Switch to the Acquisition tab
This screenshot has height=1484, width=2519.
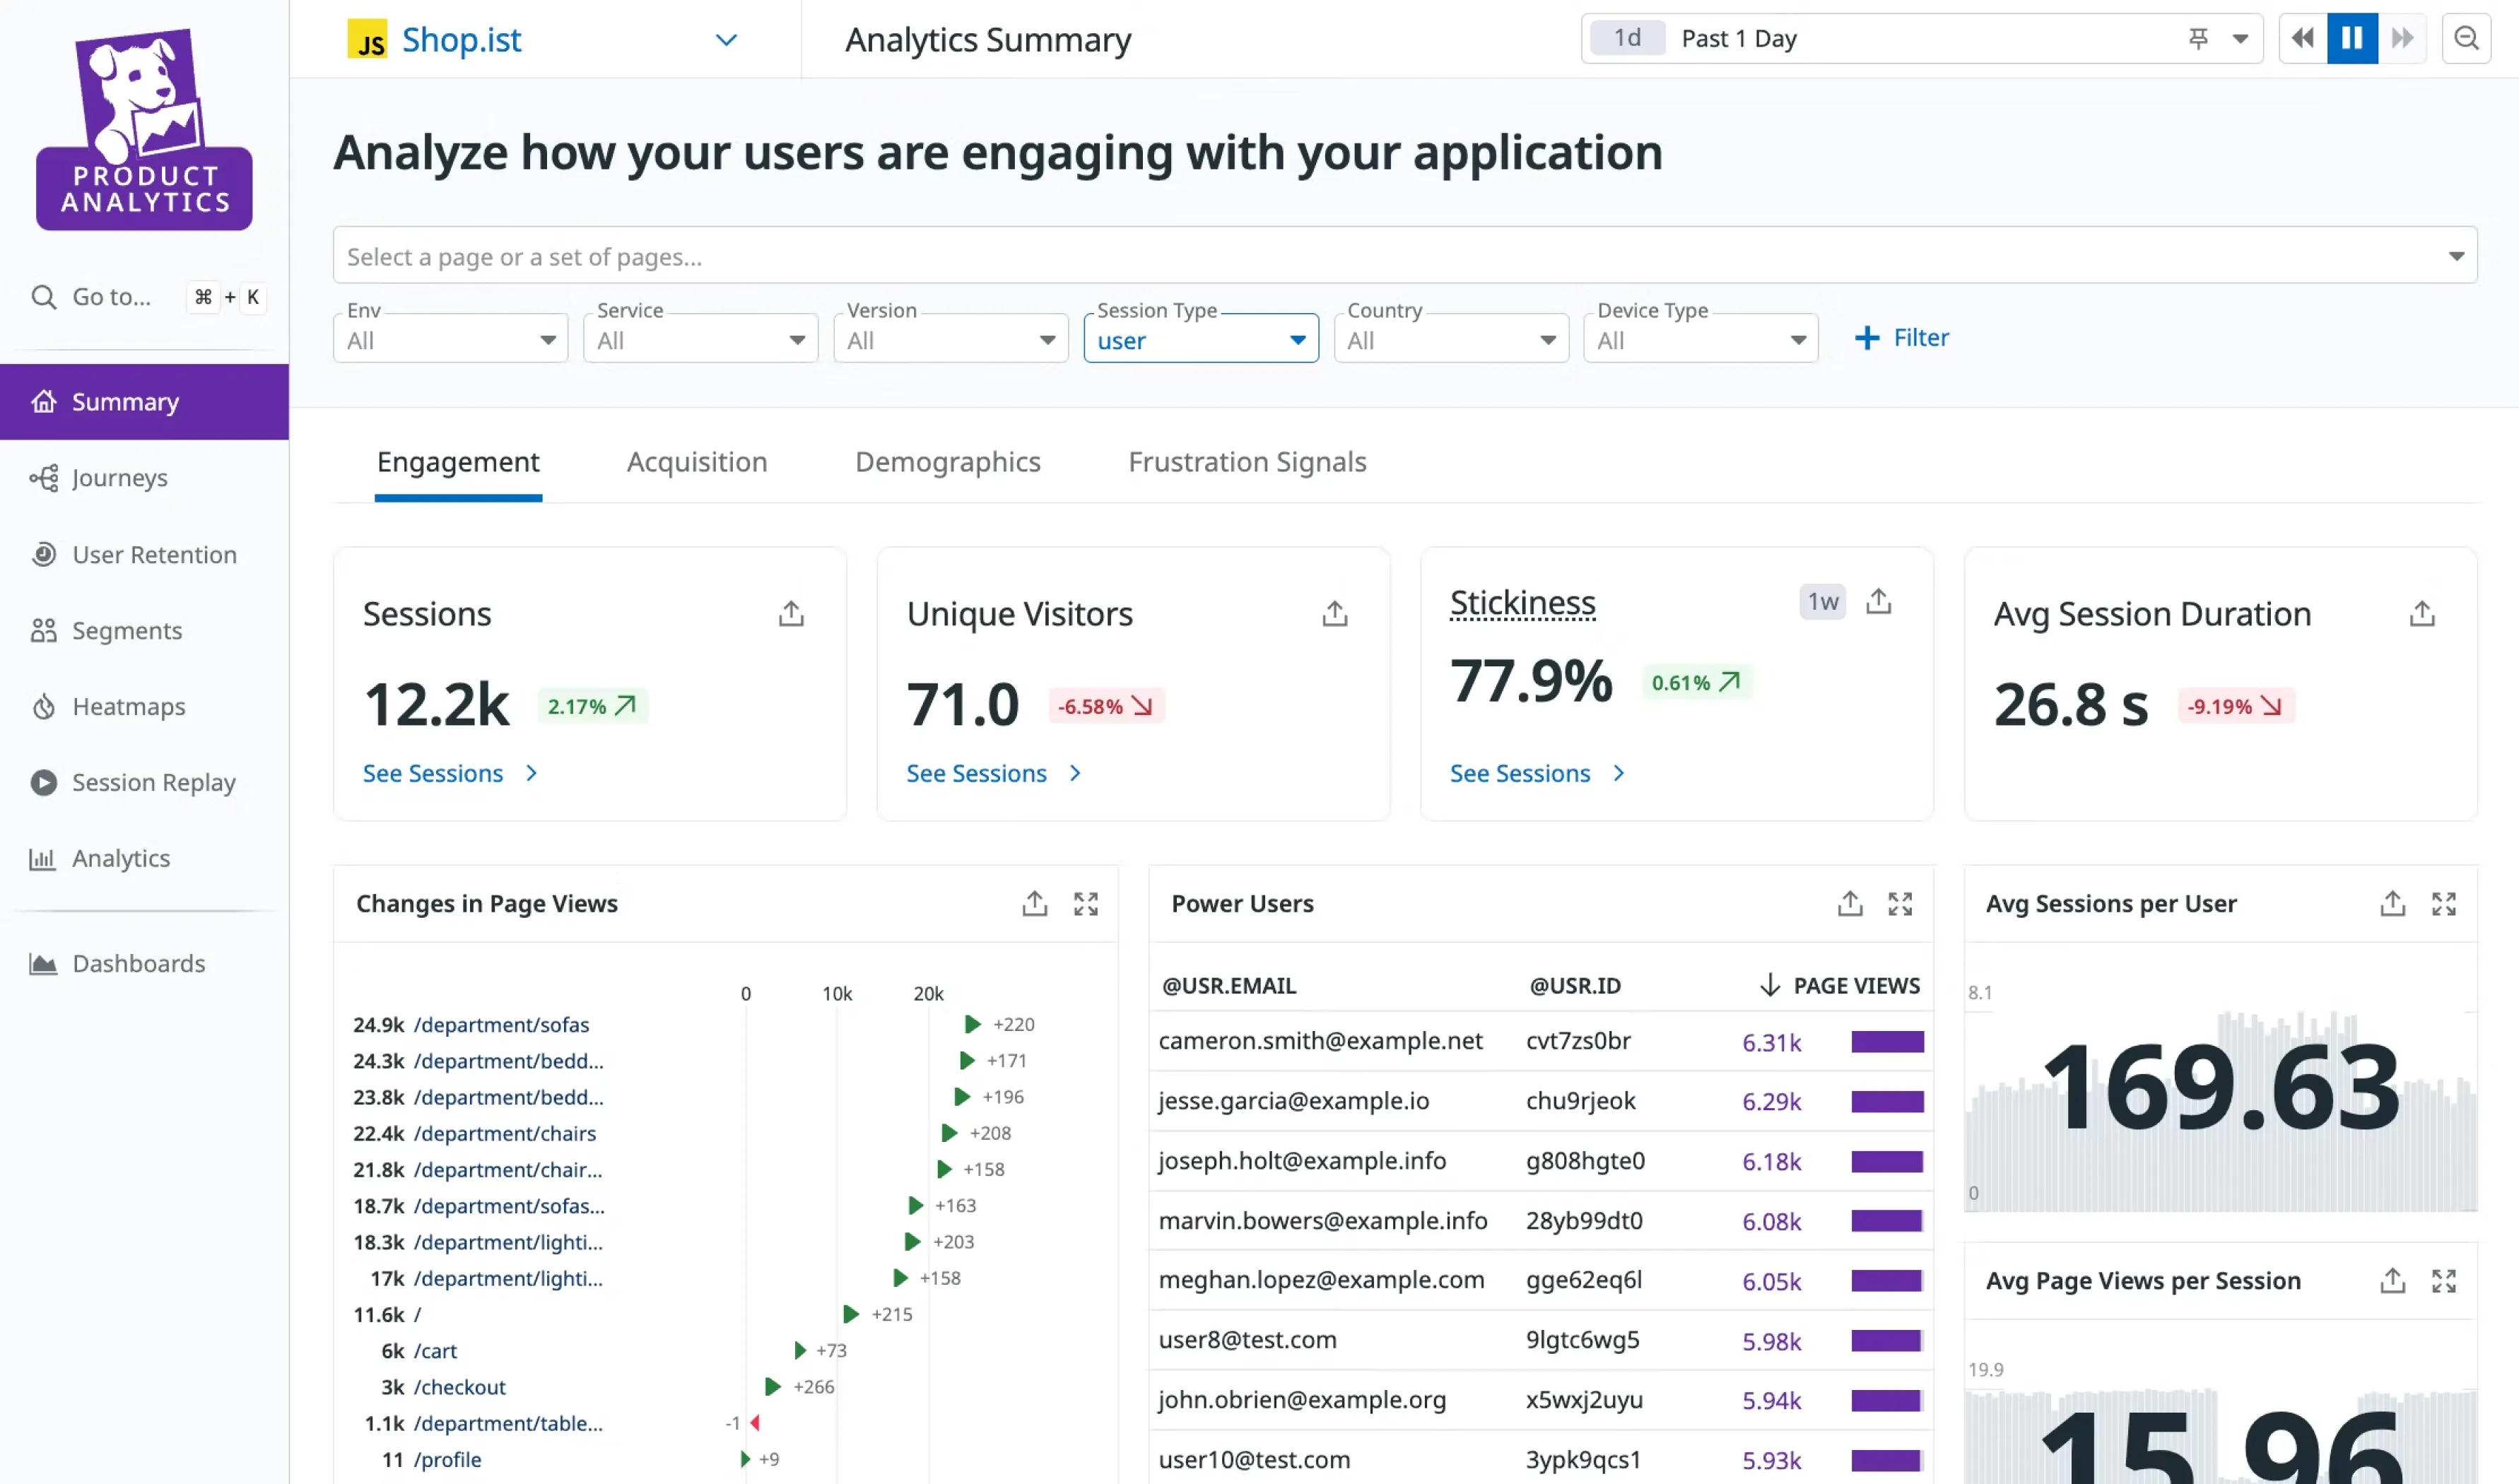696,462
